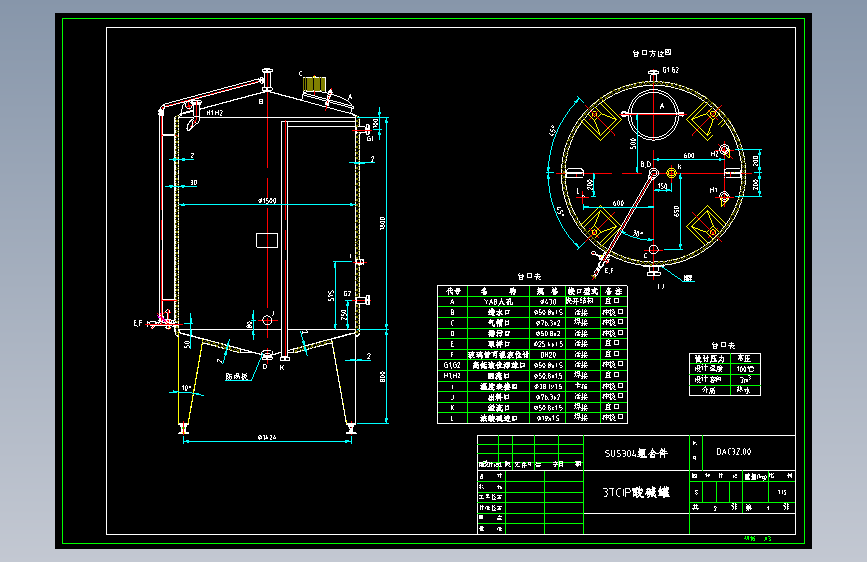Select the "管口方位图" plan view title
This screenshot has height=562, width=867.
coord(652,53)
